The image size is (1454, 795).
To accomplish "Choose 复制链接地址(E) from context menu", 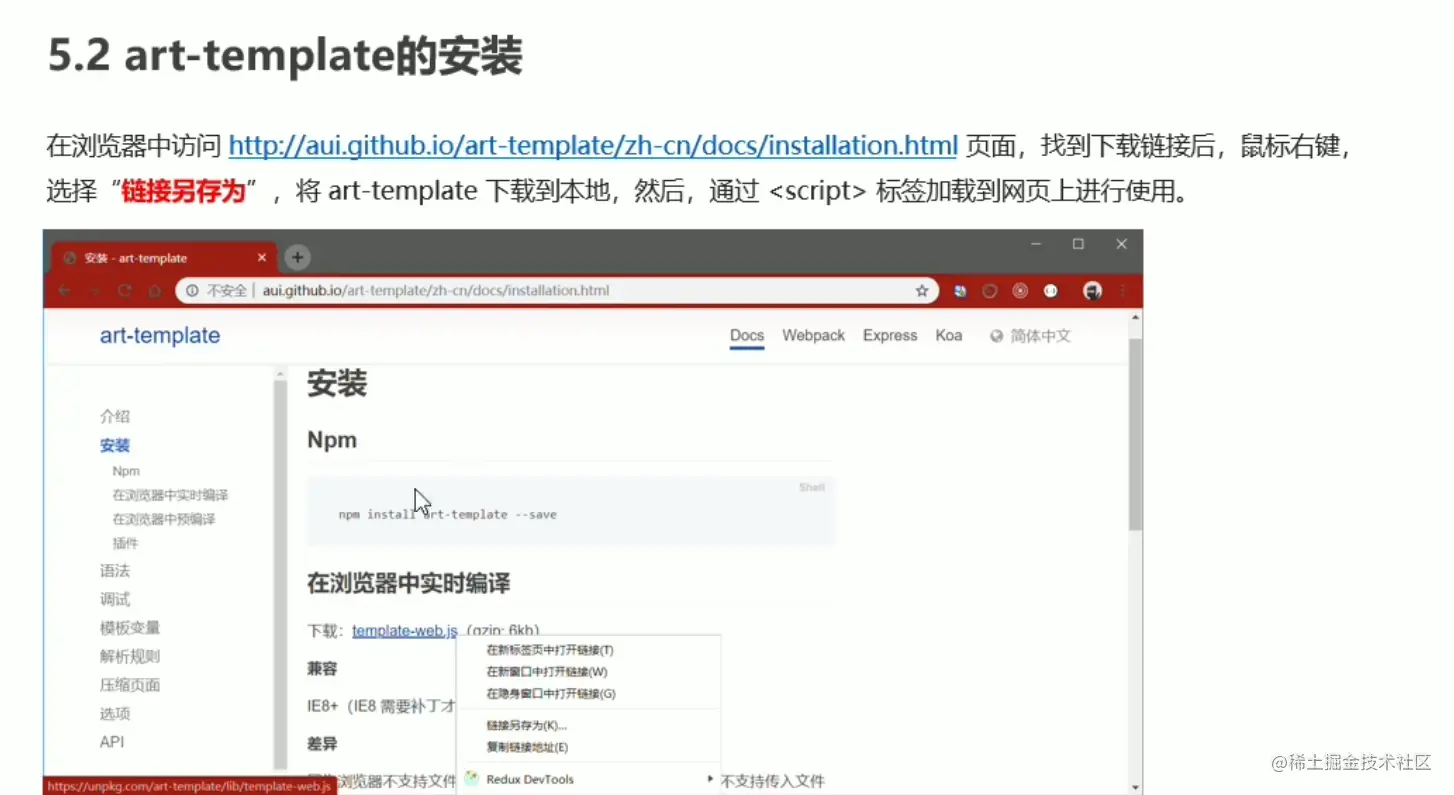I will pos(588,748).
